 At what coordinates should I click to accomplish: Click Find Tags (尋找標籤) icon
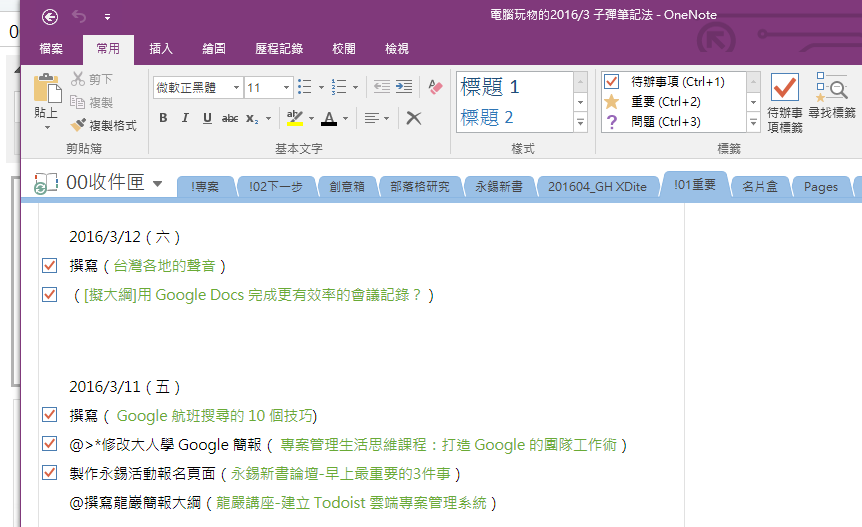point(832,95)
